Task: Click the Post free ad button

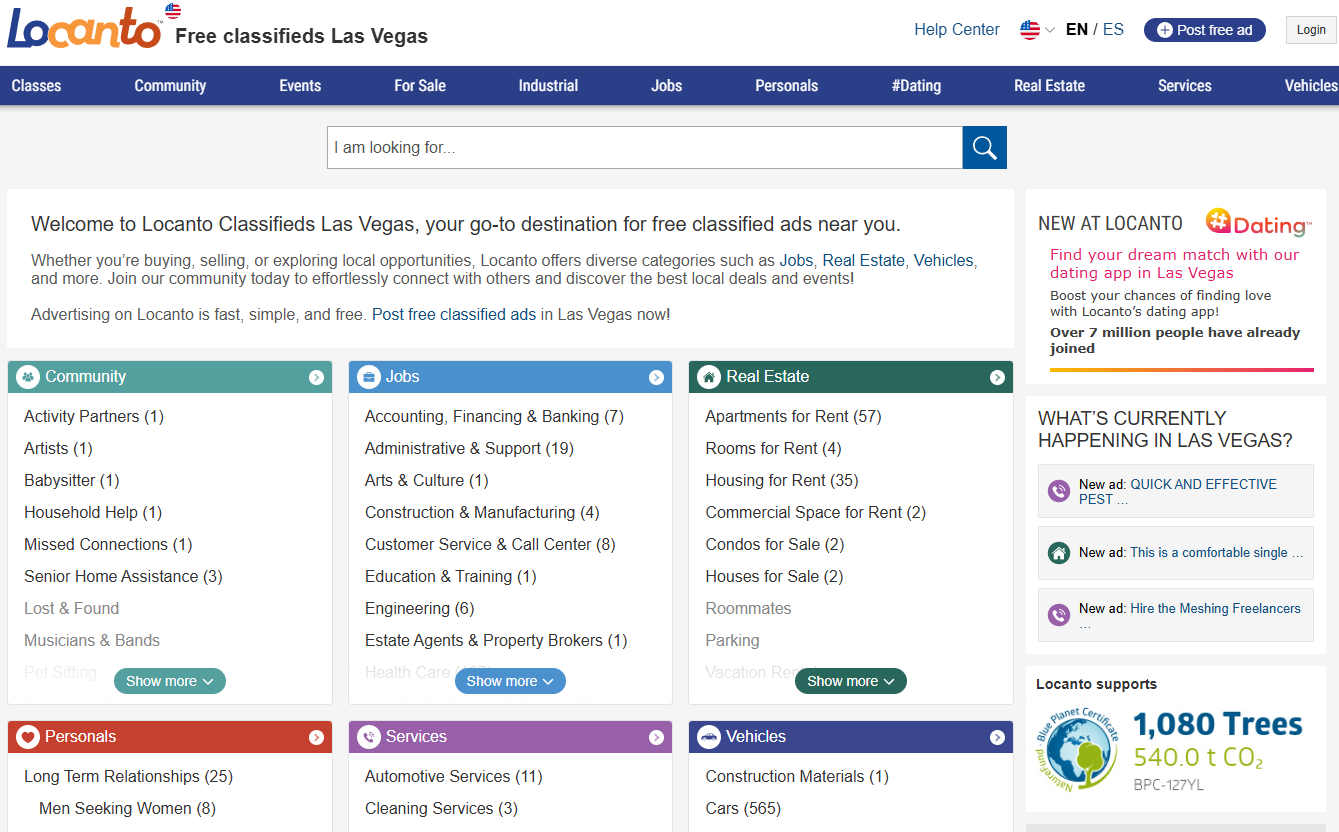Action: (x=1205, y=30)
